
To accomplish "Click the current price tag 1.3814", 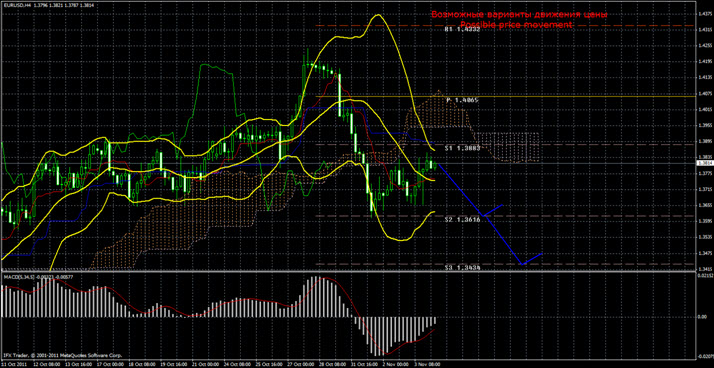I will point(705,163).
